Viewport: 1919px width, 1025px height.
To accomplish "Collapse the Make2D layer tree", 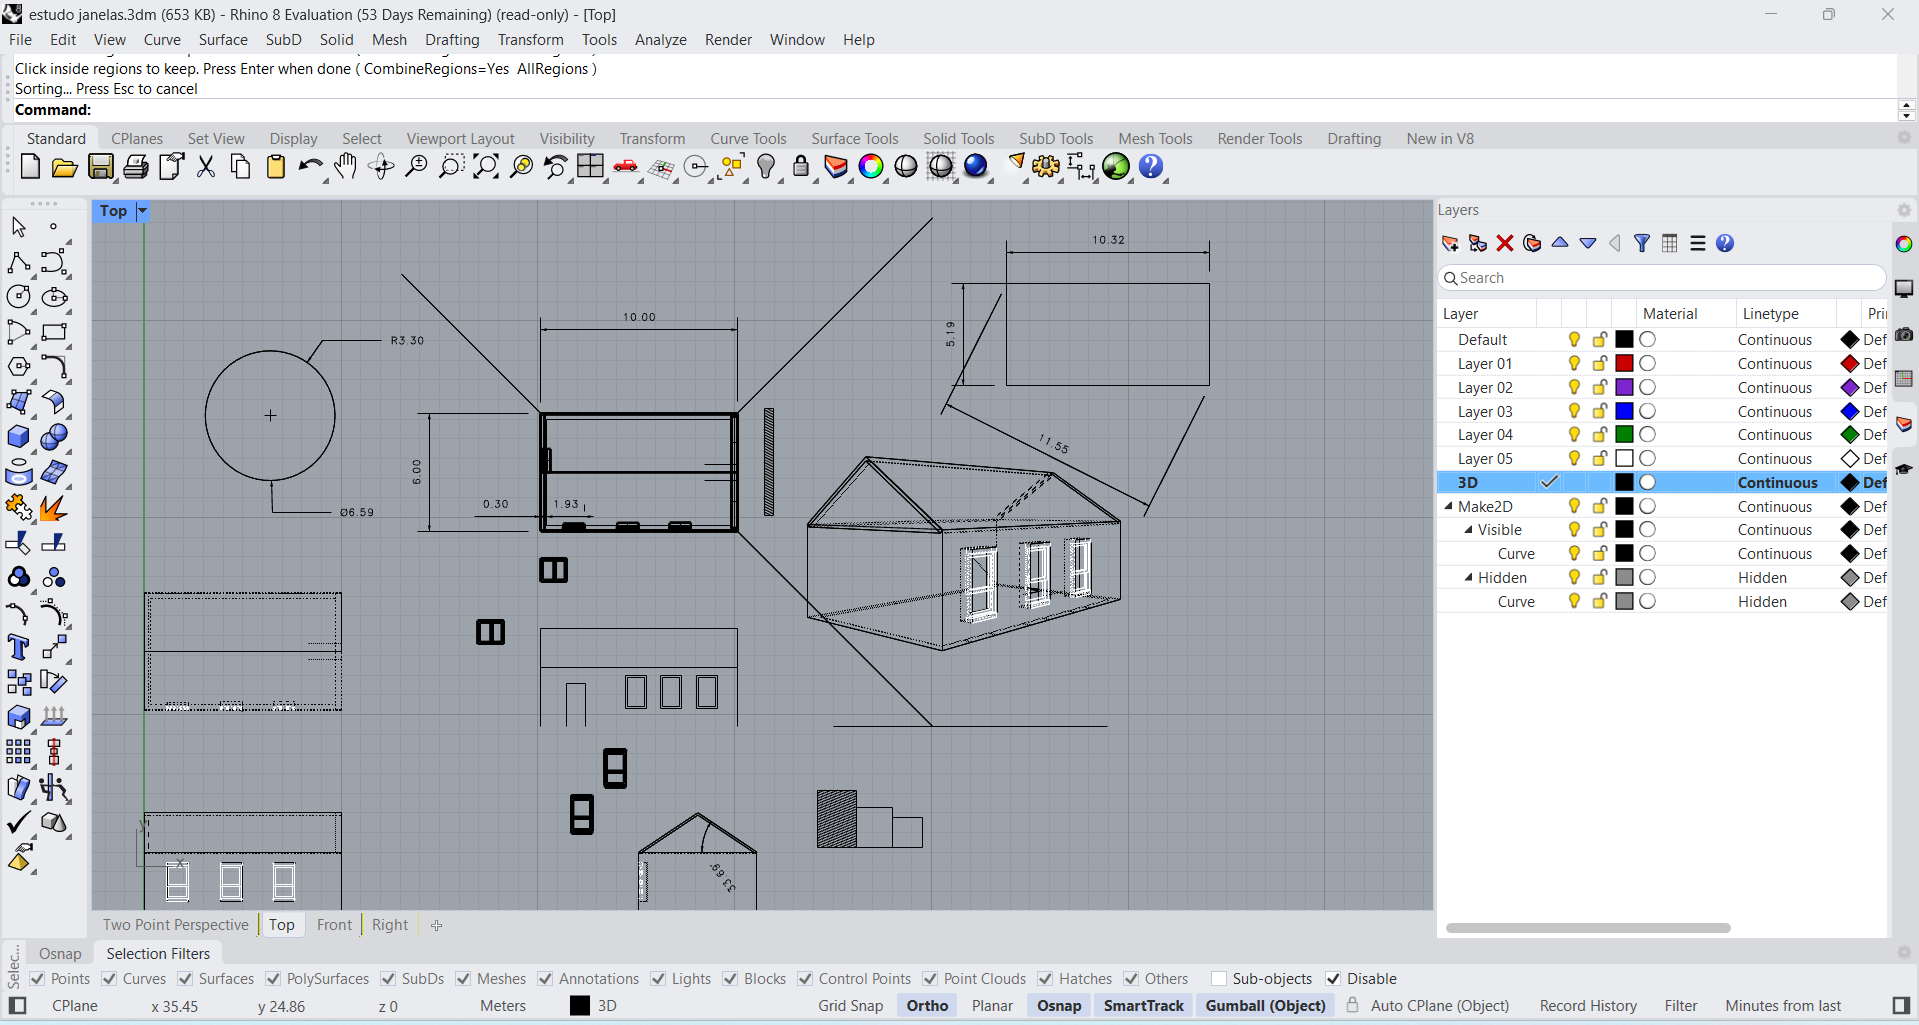I will click(1448, 507).
